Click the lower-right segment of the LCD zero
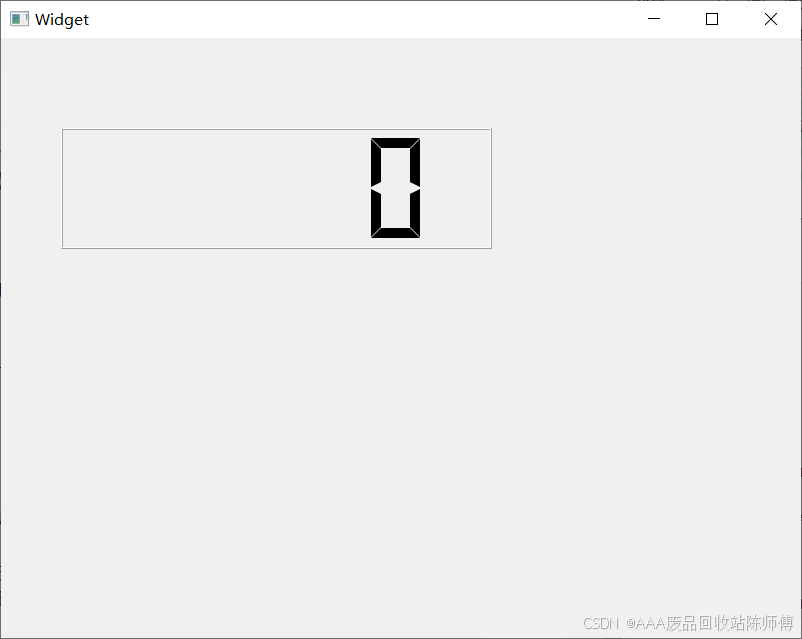802x639 pixels. click(415, 213)
